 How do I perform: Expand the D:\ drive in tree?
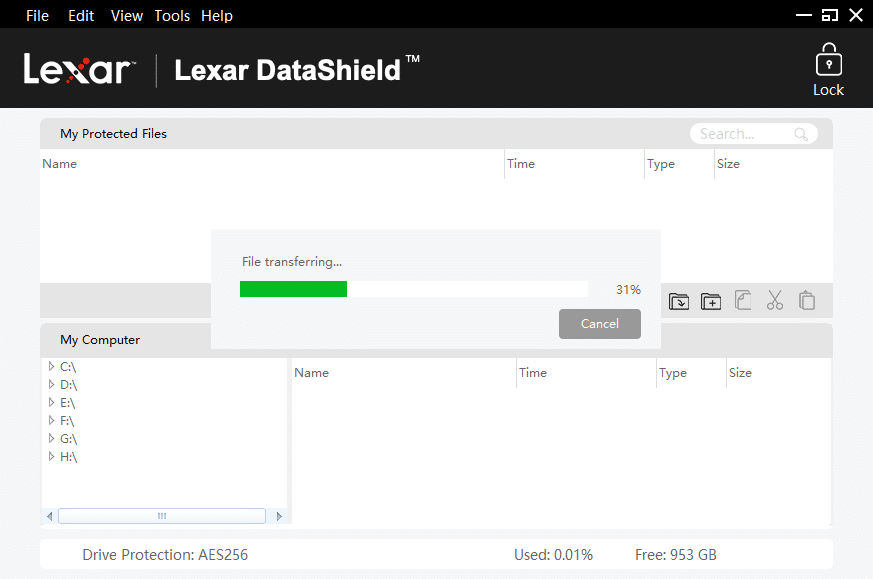click(x=51, y=385)
